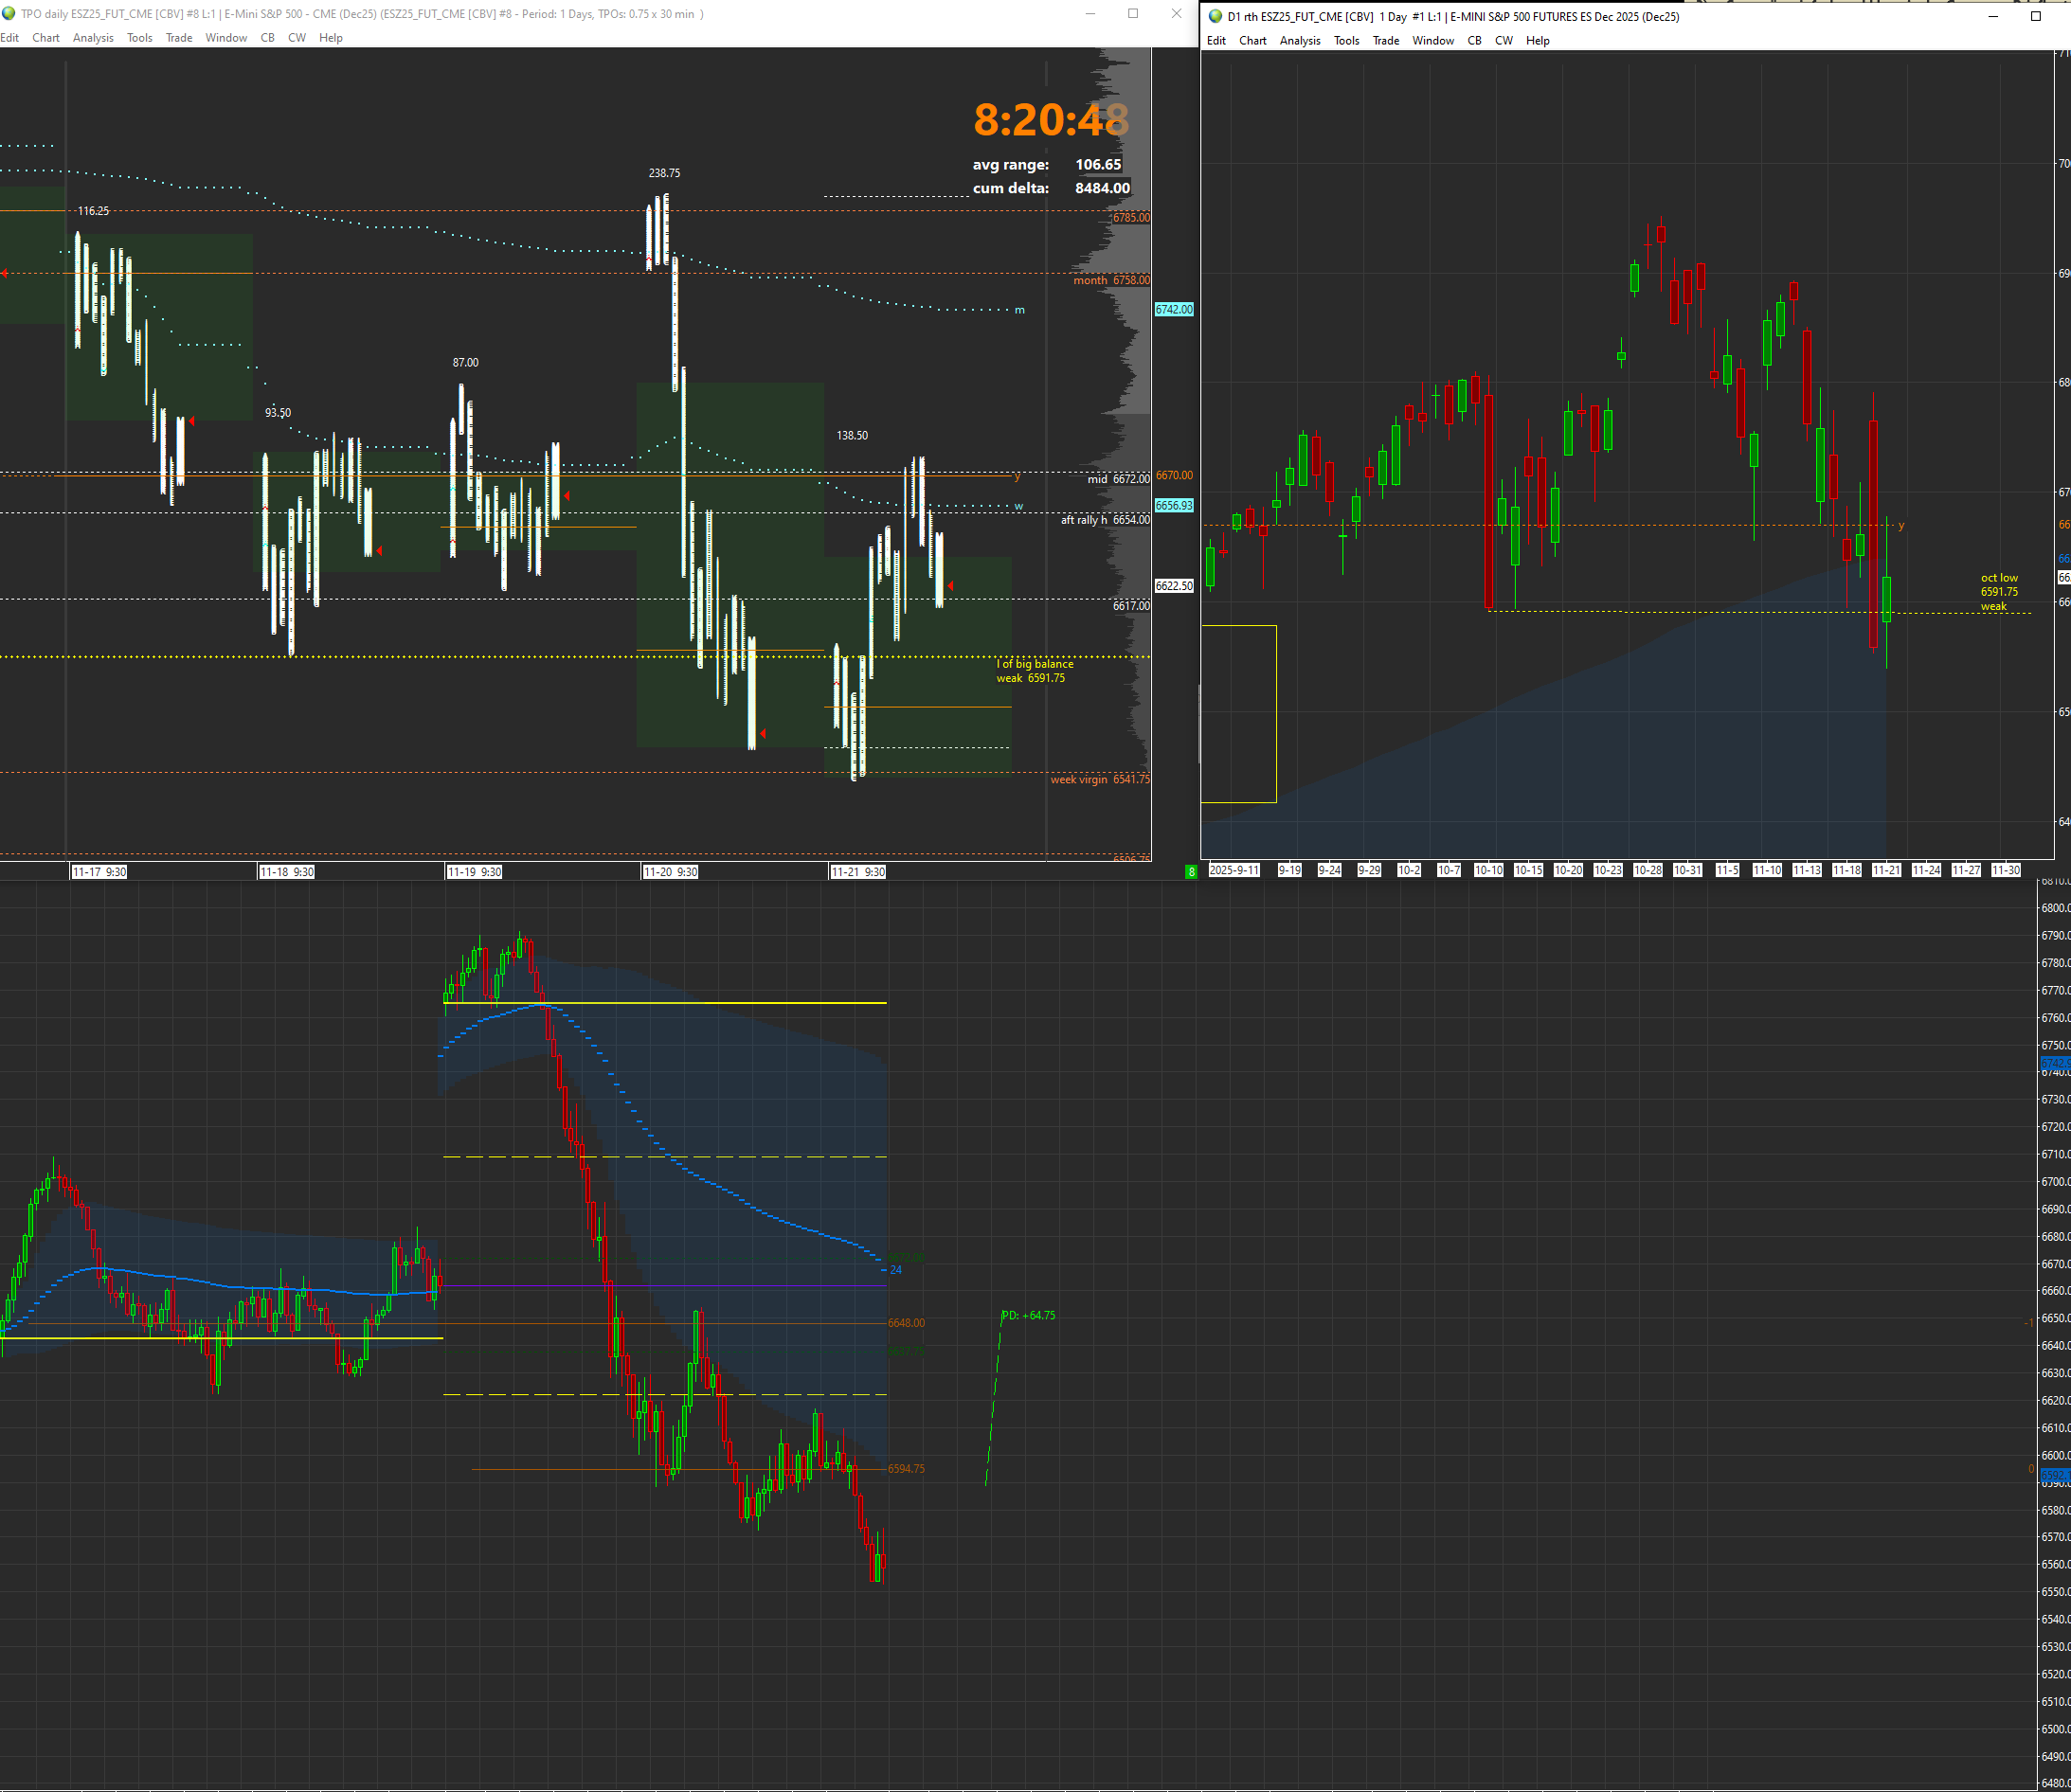The image size is (2071, 1792).
Task: Open the Analysis menu in D1 rth window
Action: tap(1300, 41)
